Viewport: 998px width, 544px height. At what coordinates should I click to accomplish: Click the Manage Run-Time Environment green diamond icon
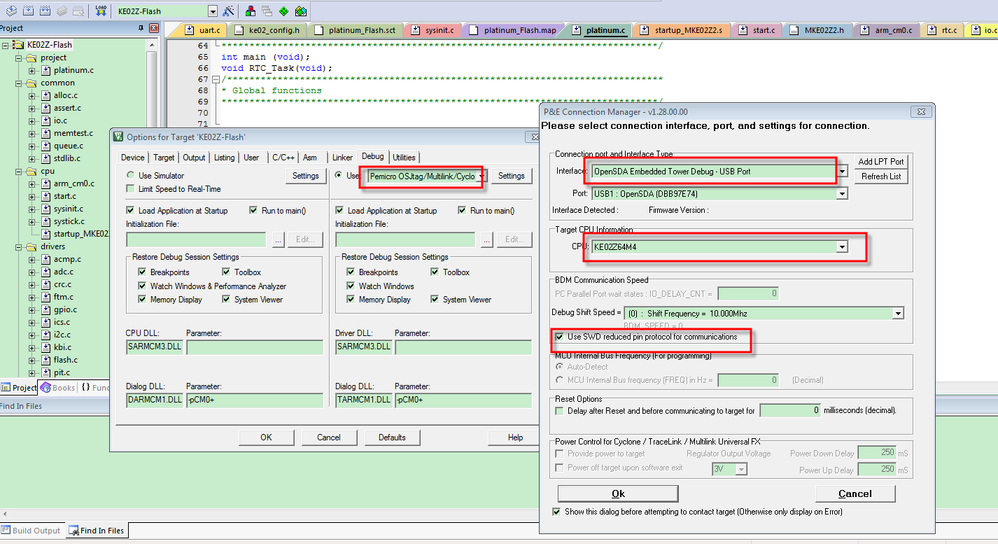coord(284,11)
